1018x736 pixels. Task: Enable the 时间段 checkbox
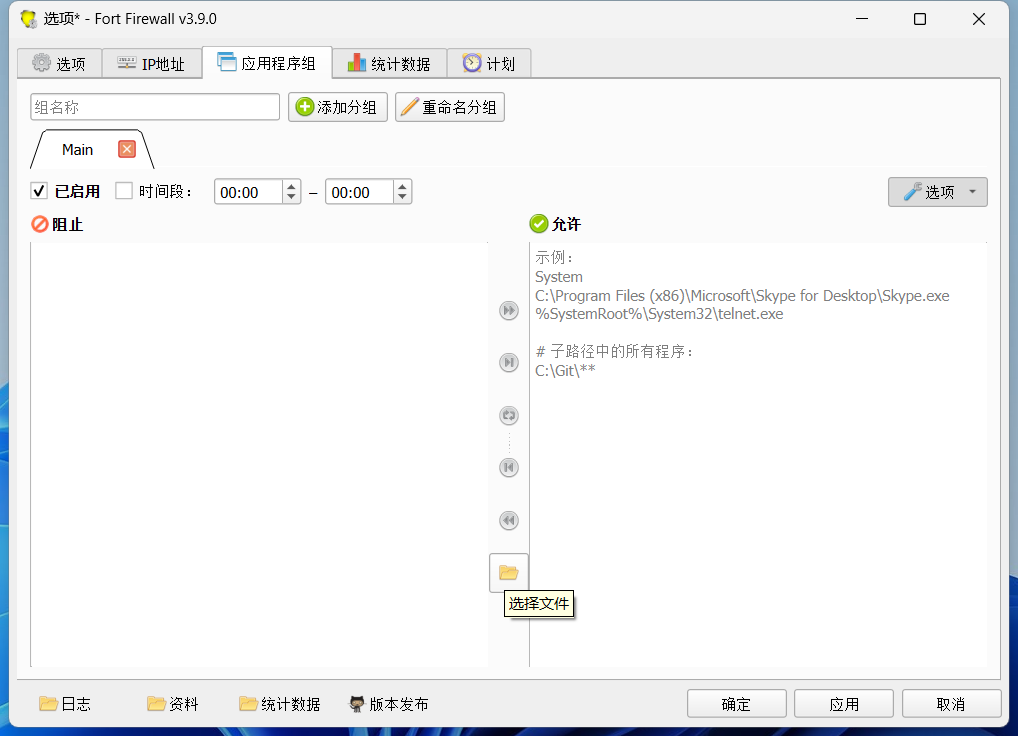point(123,191)
